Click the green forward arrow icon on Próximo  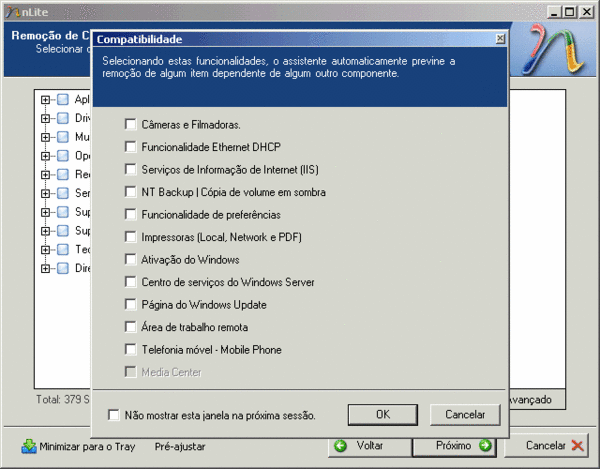(x=485, y=445)
